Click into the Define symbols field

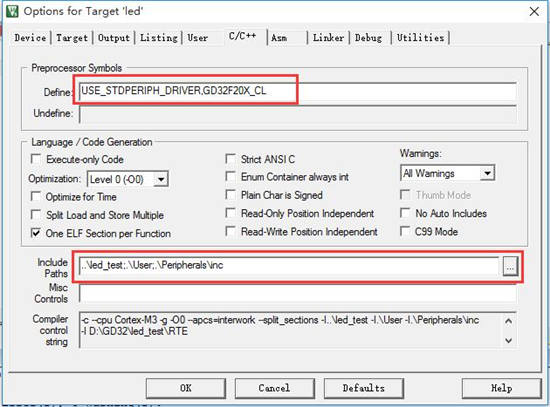click(x=297, y=92)
